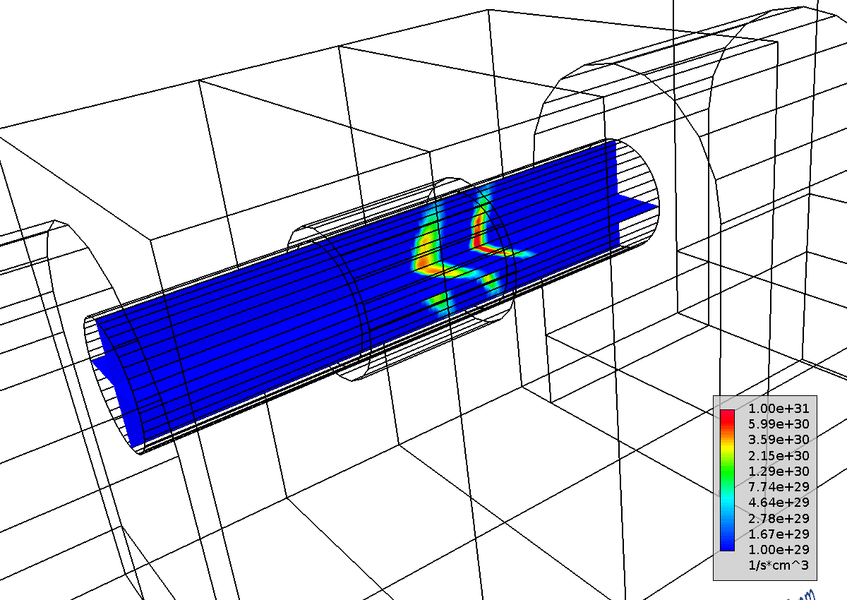Click the 7.74e+29 legend value

point(778,487)
